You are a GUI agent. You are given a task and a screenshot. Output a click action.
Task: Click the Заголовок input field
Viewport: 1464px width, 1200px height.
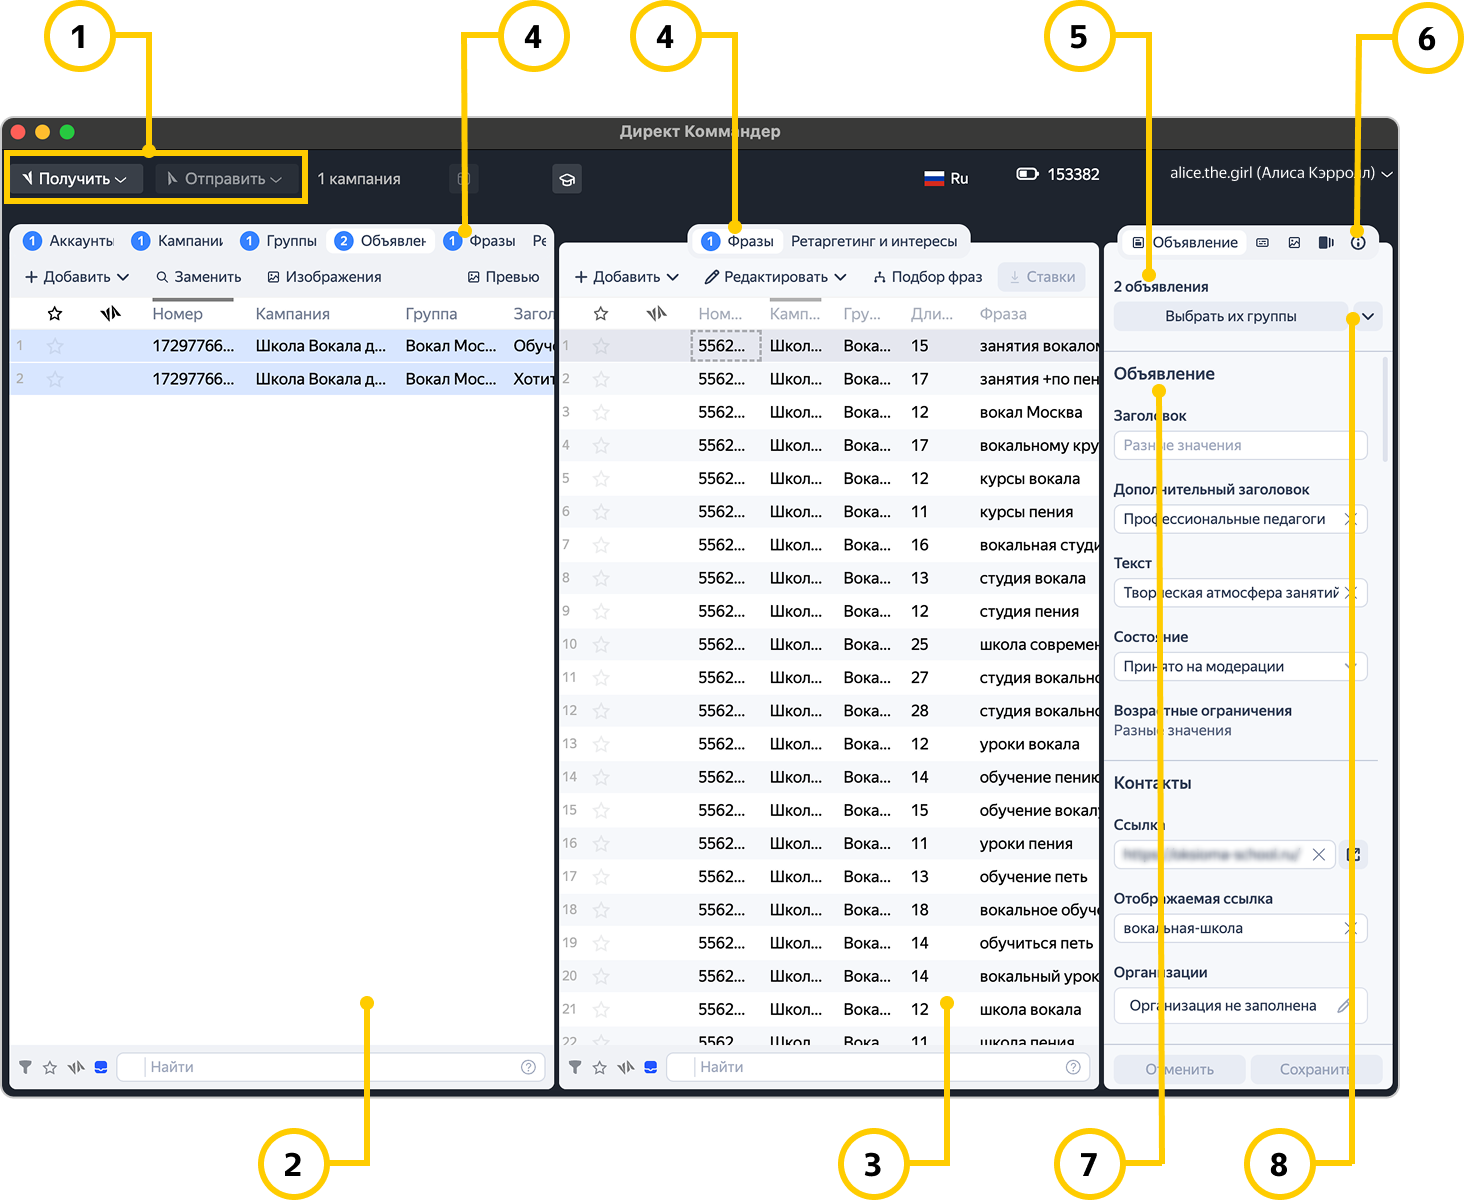click(x=1239, y=445)
